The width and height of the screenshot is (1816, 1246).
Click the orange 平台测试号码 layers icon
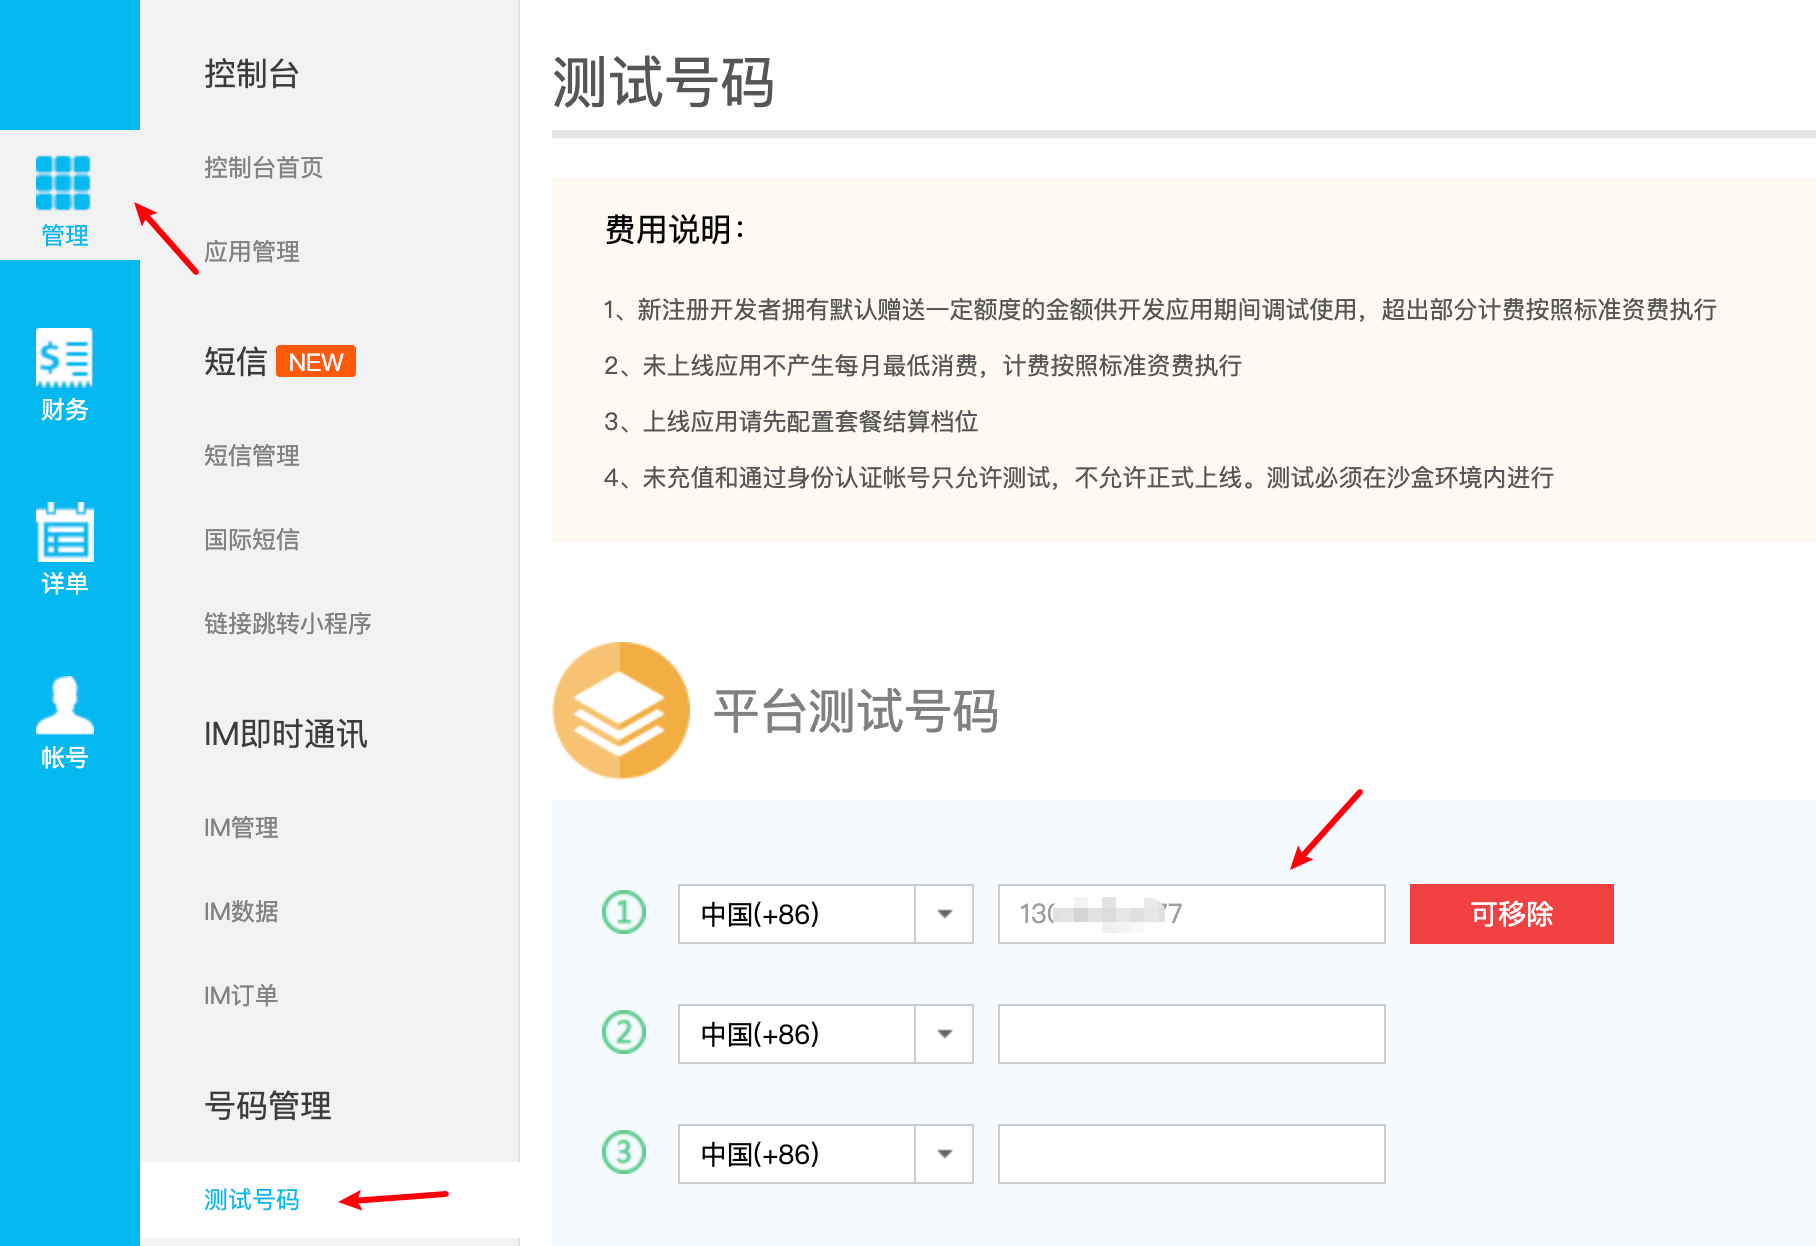click(621, 710)
